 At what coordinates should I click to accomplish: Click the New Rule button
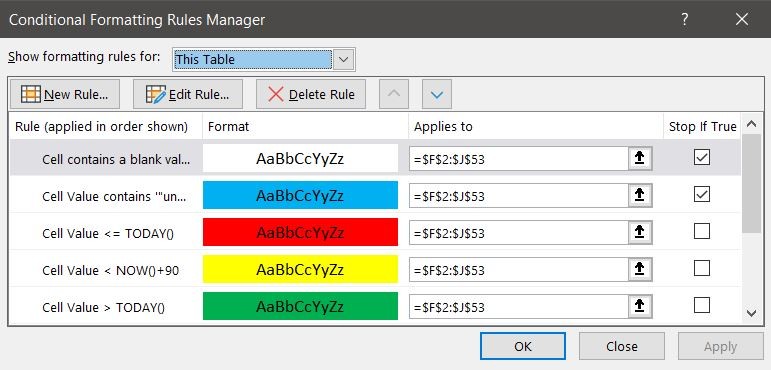coord(65,94)
